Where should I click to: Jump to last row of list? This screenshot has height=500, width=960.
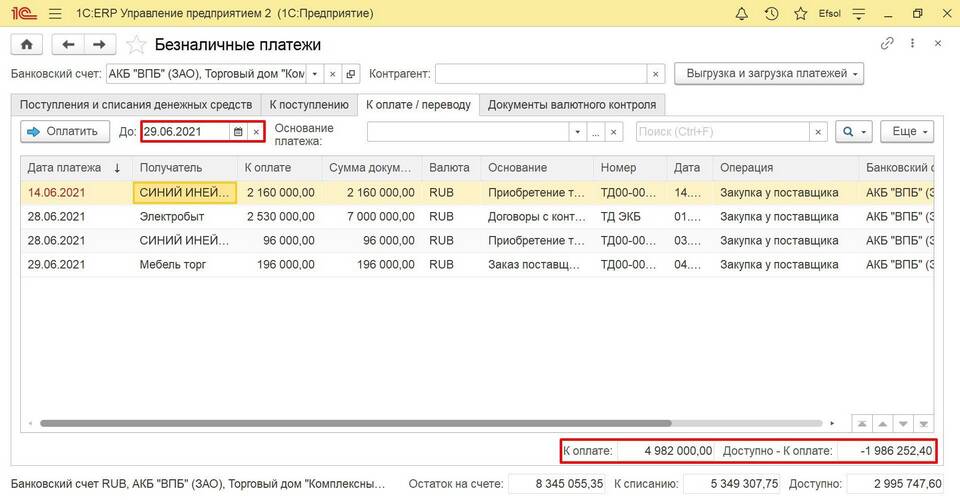tap(923, 424)
